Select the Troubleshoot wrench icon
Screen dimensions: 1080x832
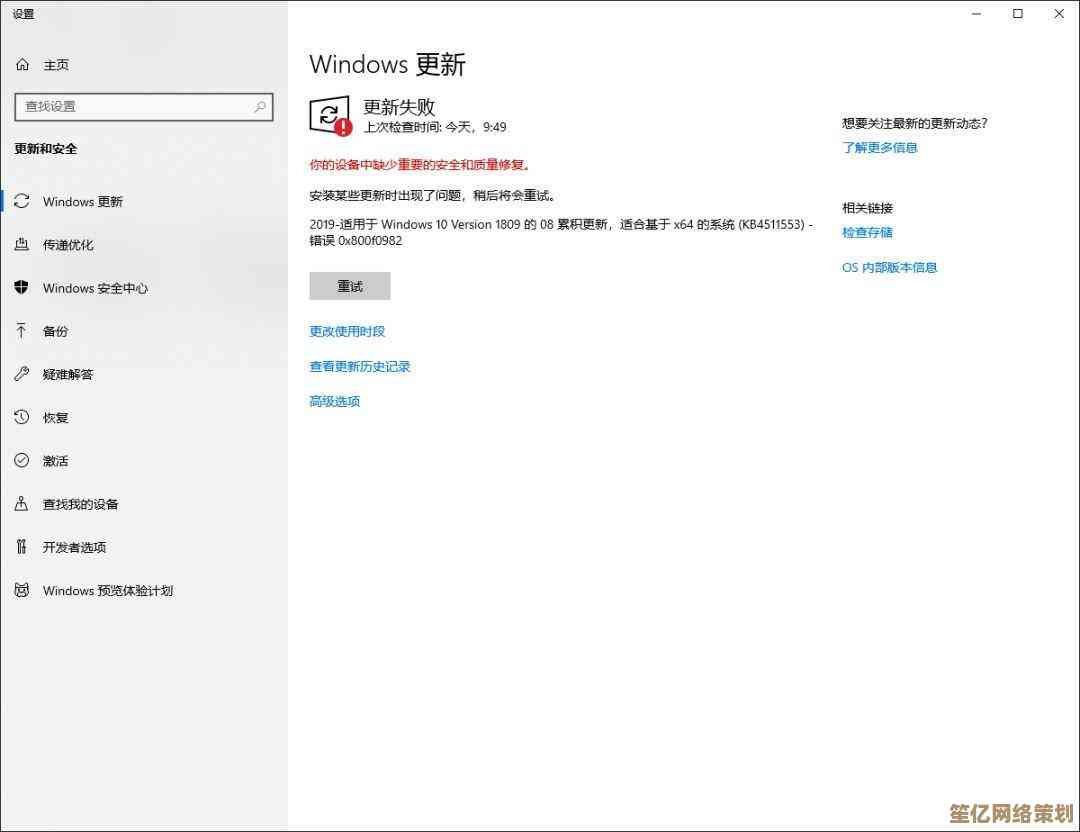22,374
